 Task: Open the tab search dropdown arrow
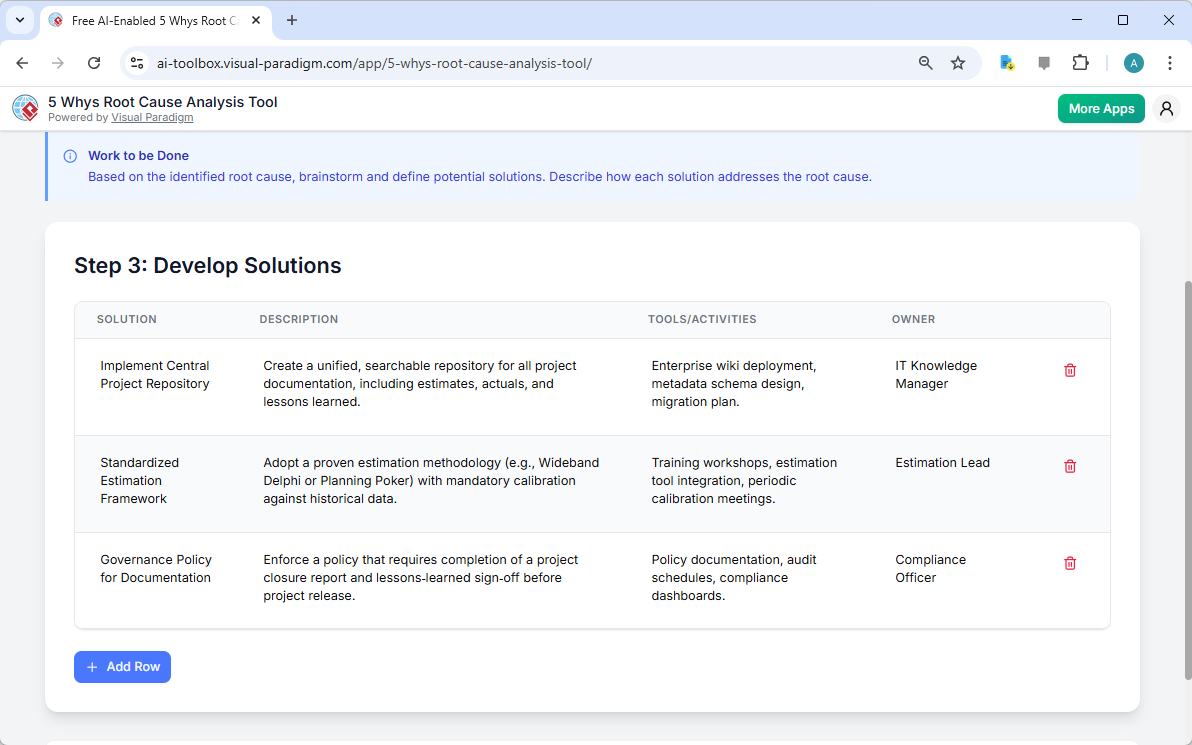click(x=19, y=20)
